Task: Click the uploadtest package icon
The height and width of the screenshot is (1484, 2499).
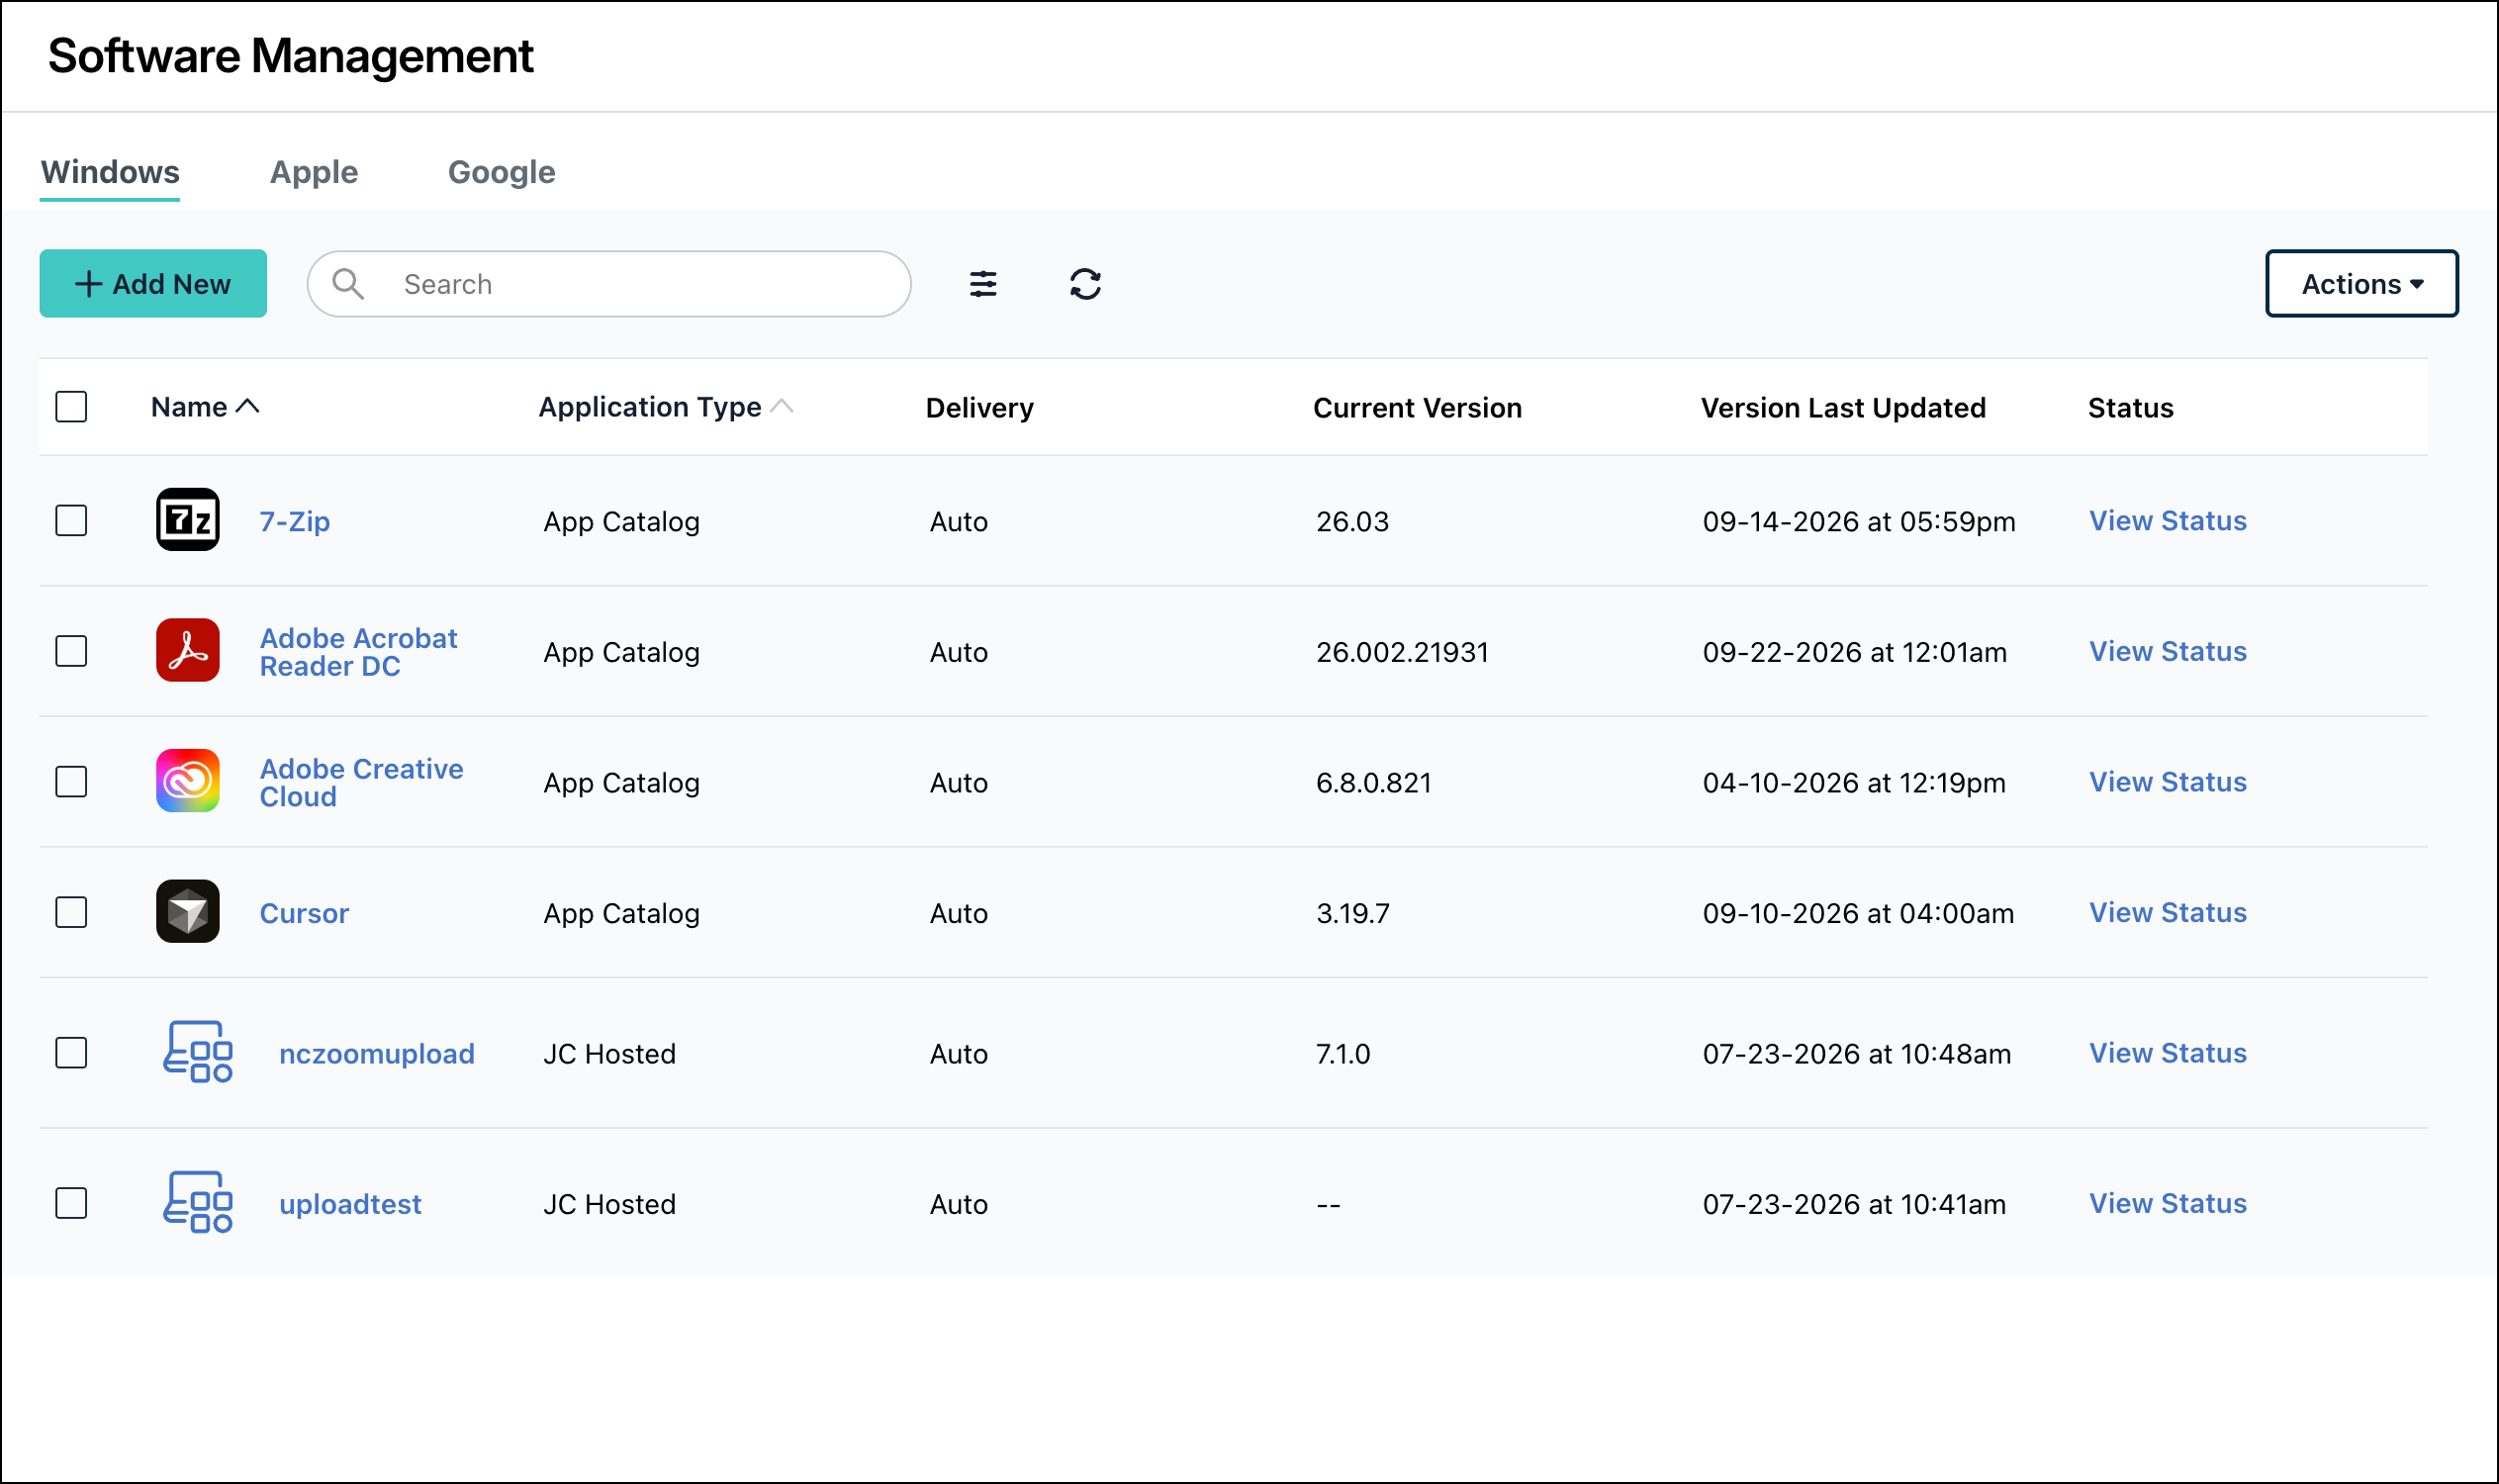Action: (198, 1202)
